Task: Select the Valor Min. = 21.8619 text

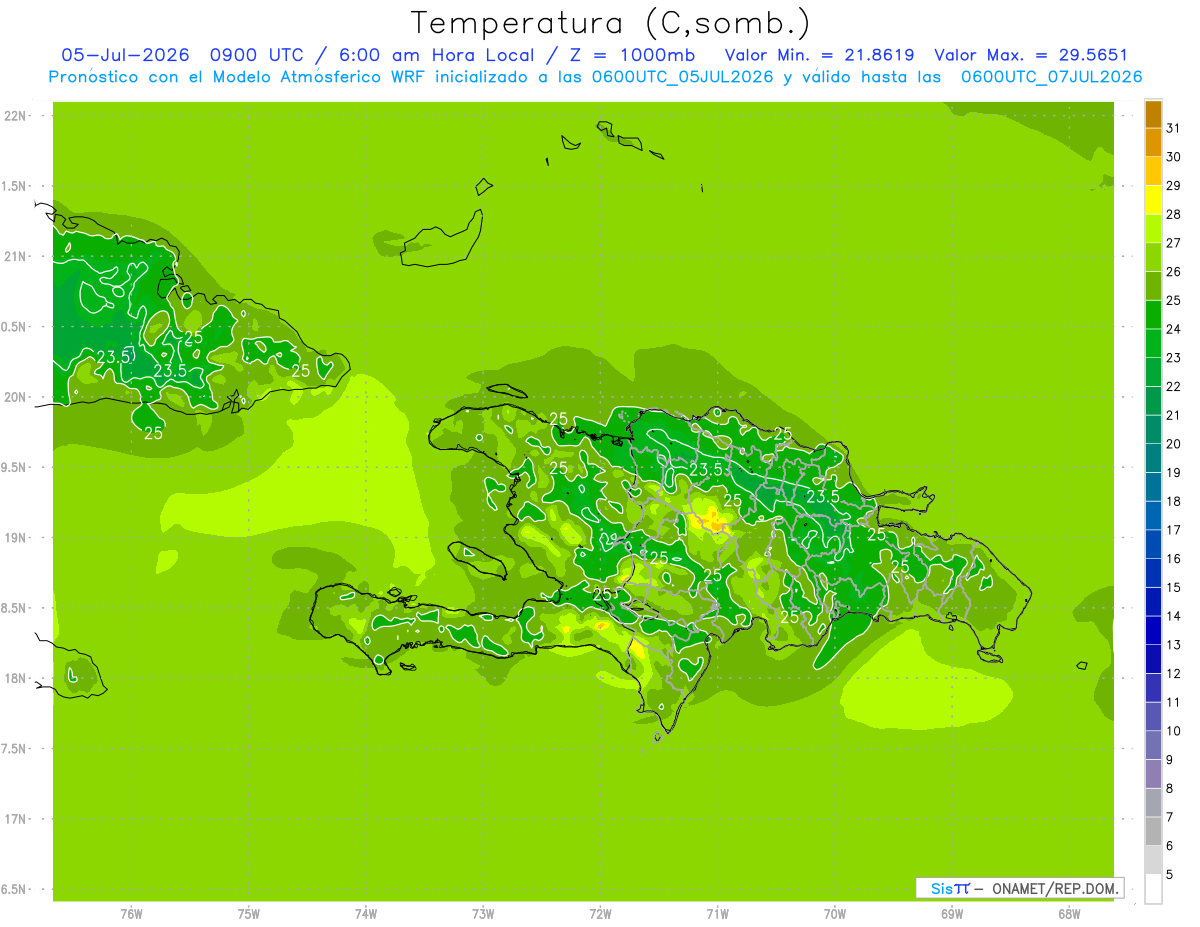Action: click(819, 55)
